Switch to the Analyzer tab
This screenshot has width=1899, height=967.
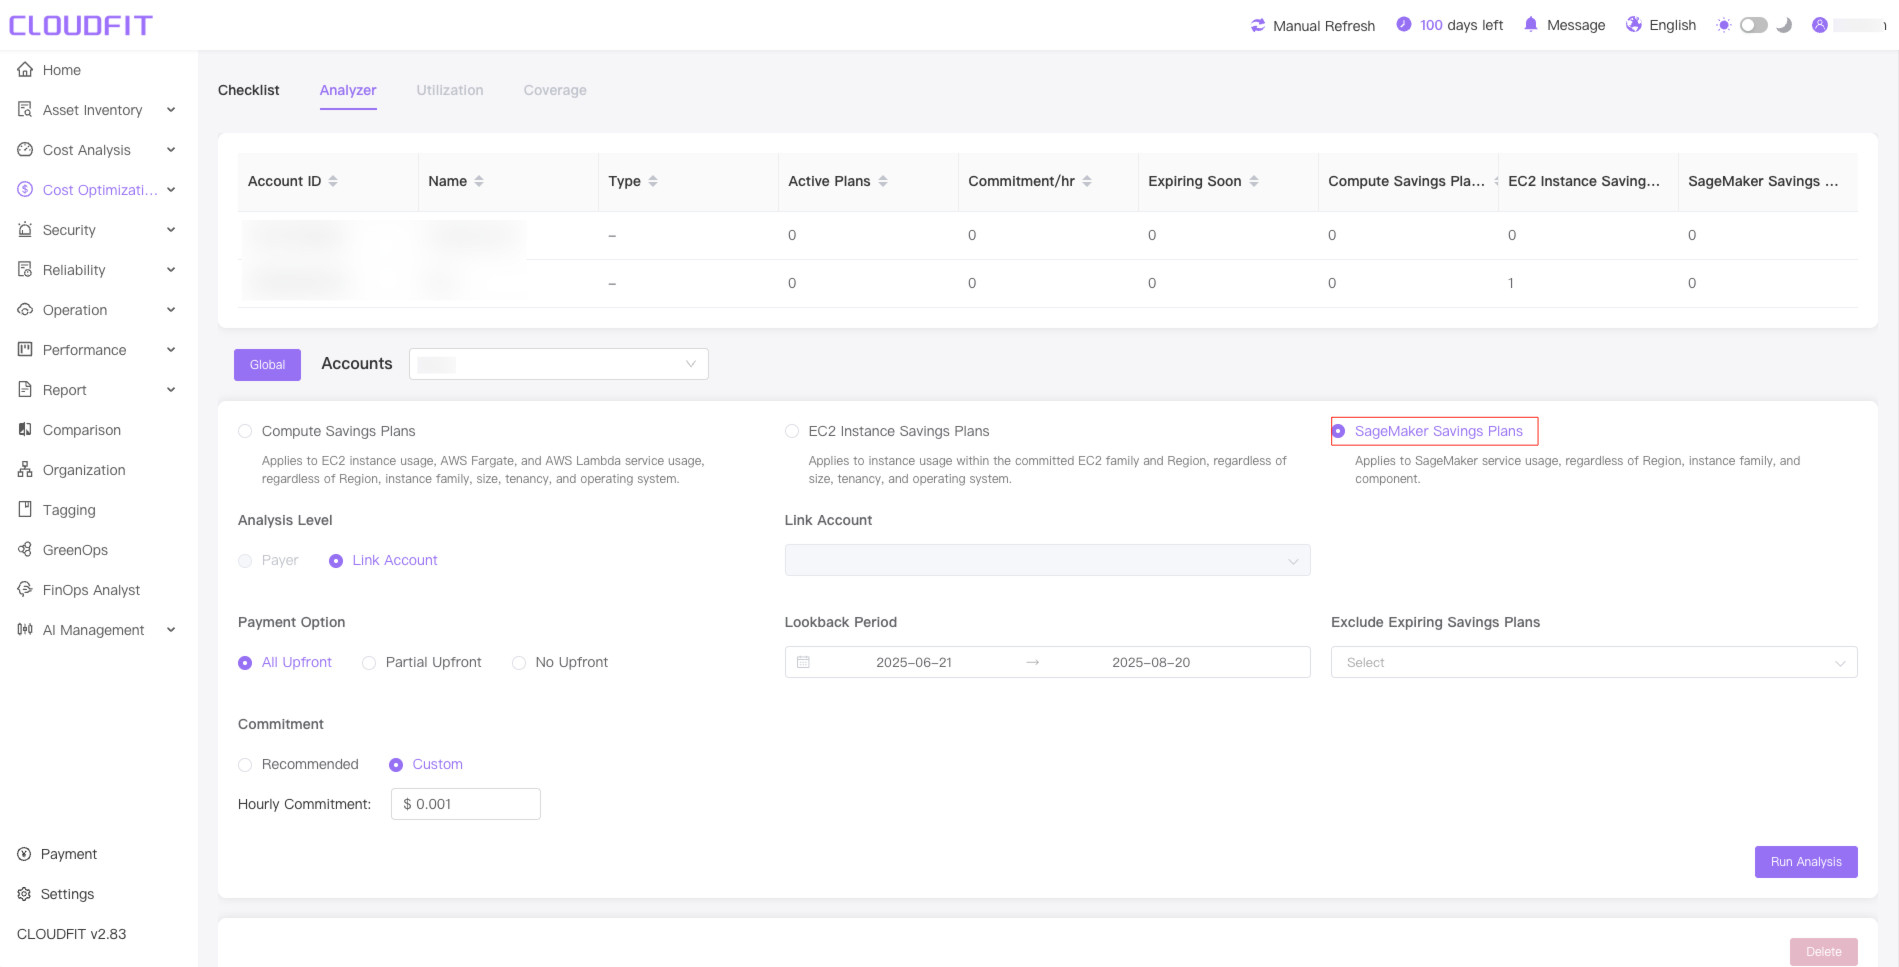pyautogui.click(x=348, y=90)
